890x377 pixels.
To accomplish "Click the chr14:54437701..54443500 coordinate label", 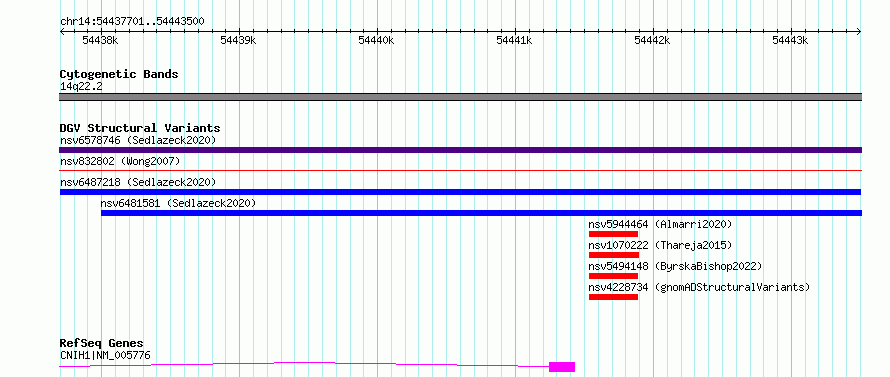I will [x=132, y=22].
